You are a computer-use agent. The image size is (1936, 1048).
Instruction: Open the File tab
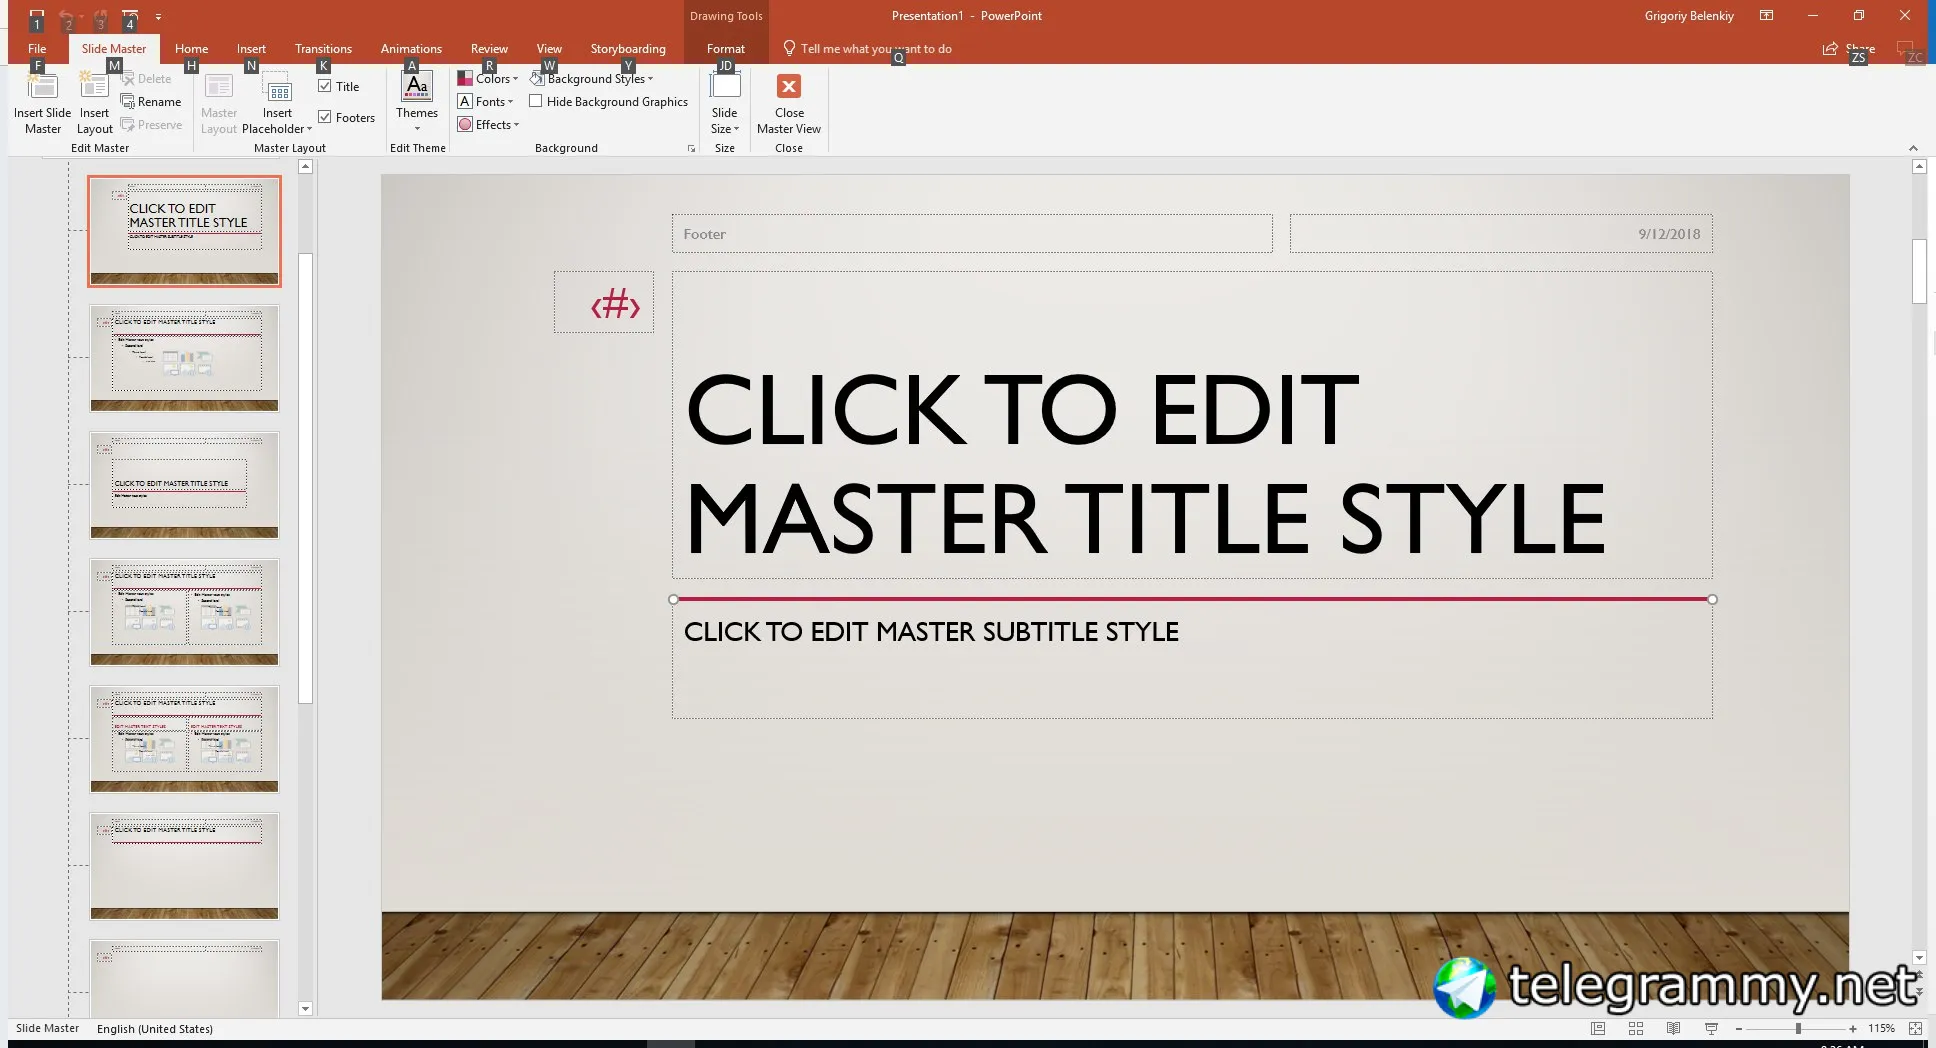(x=37, y=48)
